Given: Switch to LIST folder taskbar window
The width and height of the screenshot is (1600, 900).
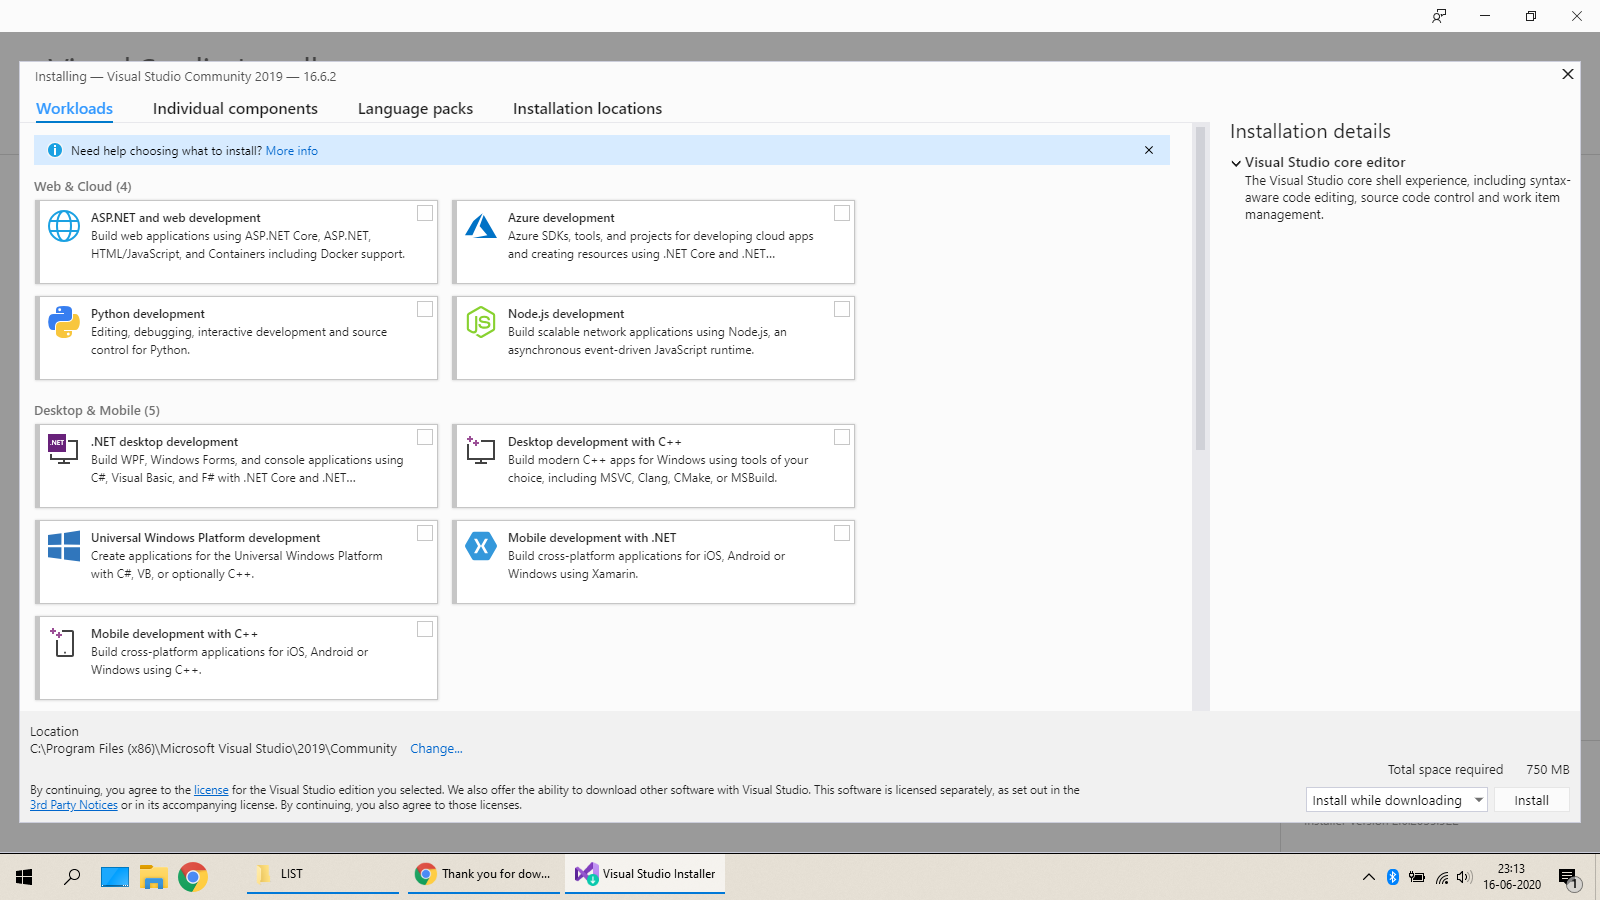Looking at the screenshot, I should pyautogui.click(x=322, y=874).
